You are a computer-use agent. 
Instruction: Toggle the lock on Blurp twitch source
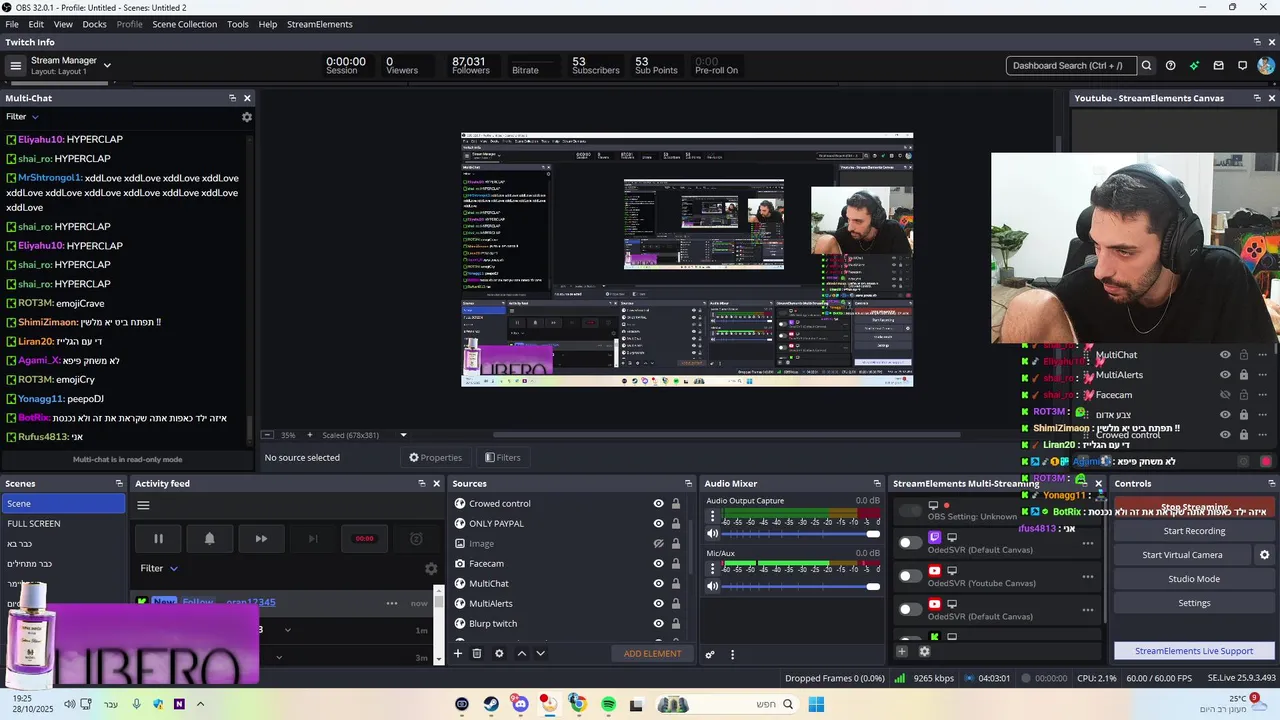[676, 624]
